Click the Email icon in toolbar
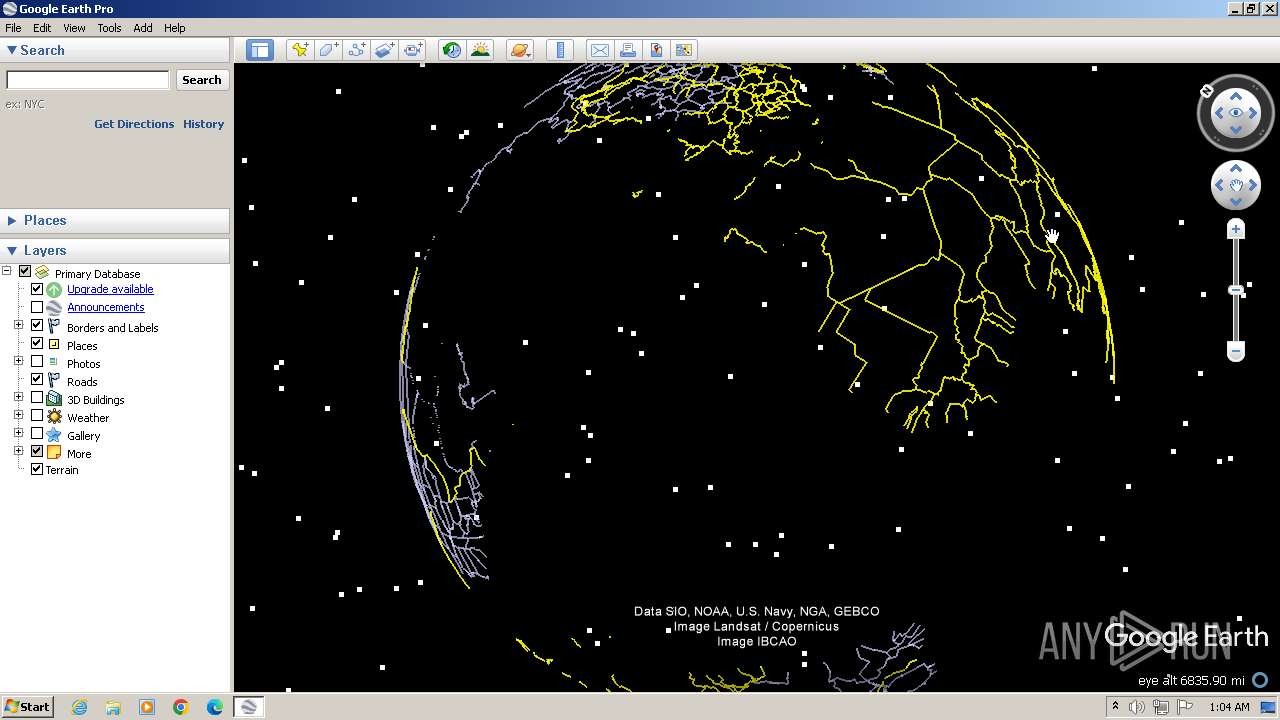The height and width of the screenshot is (720, 1280). (x=599, y=50)
